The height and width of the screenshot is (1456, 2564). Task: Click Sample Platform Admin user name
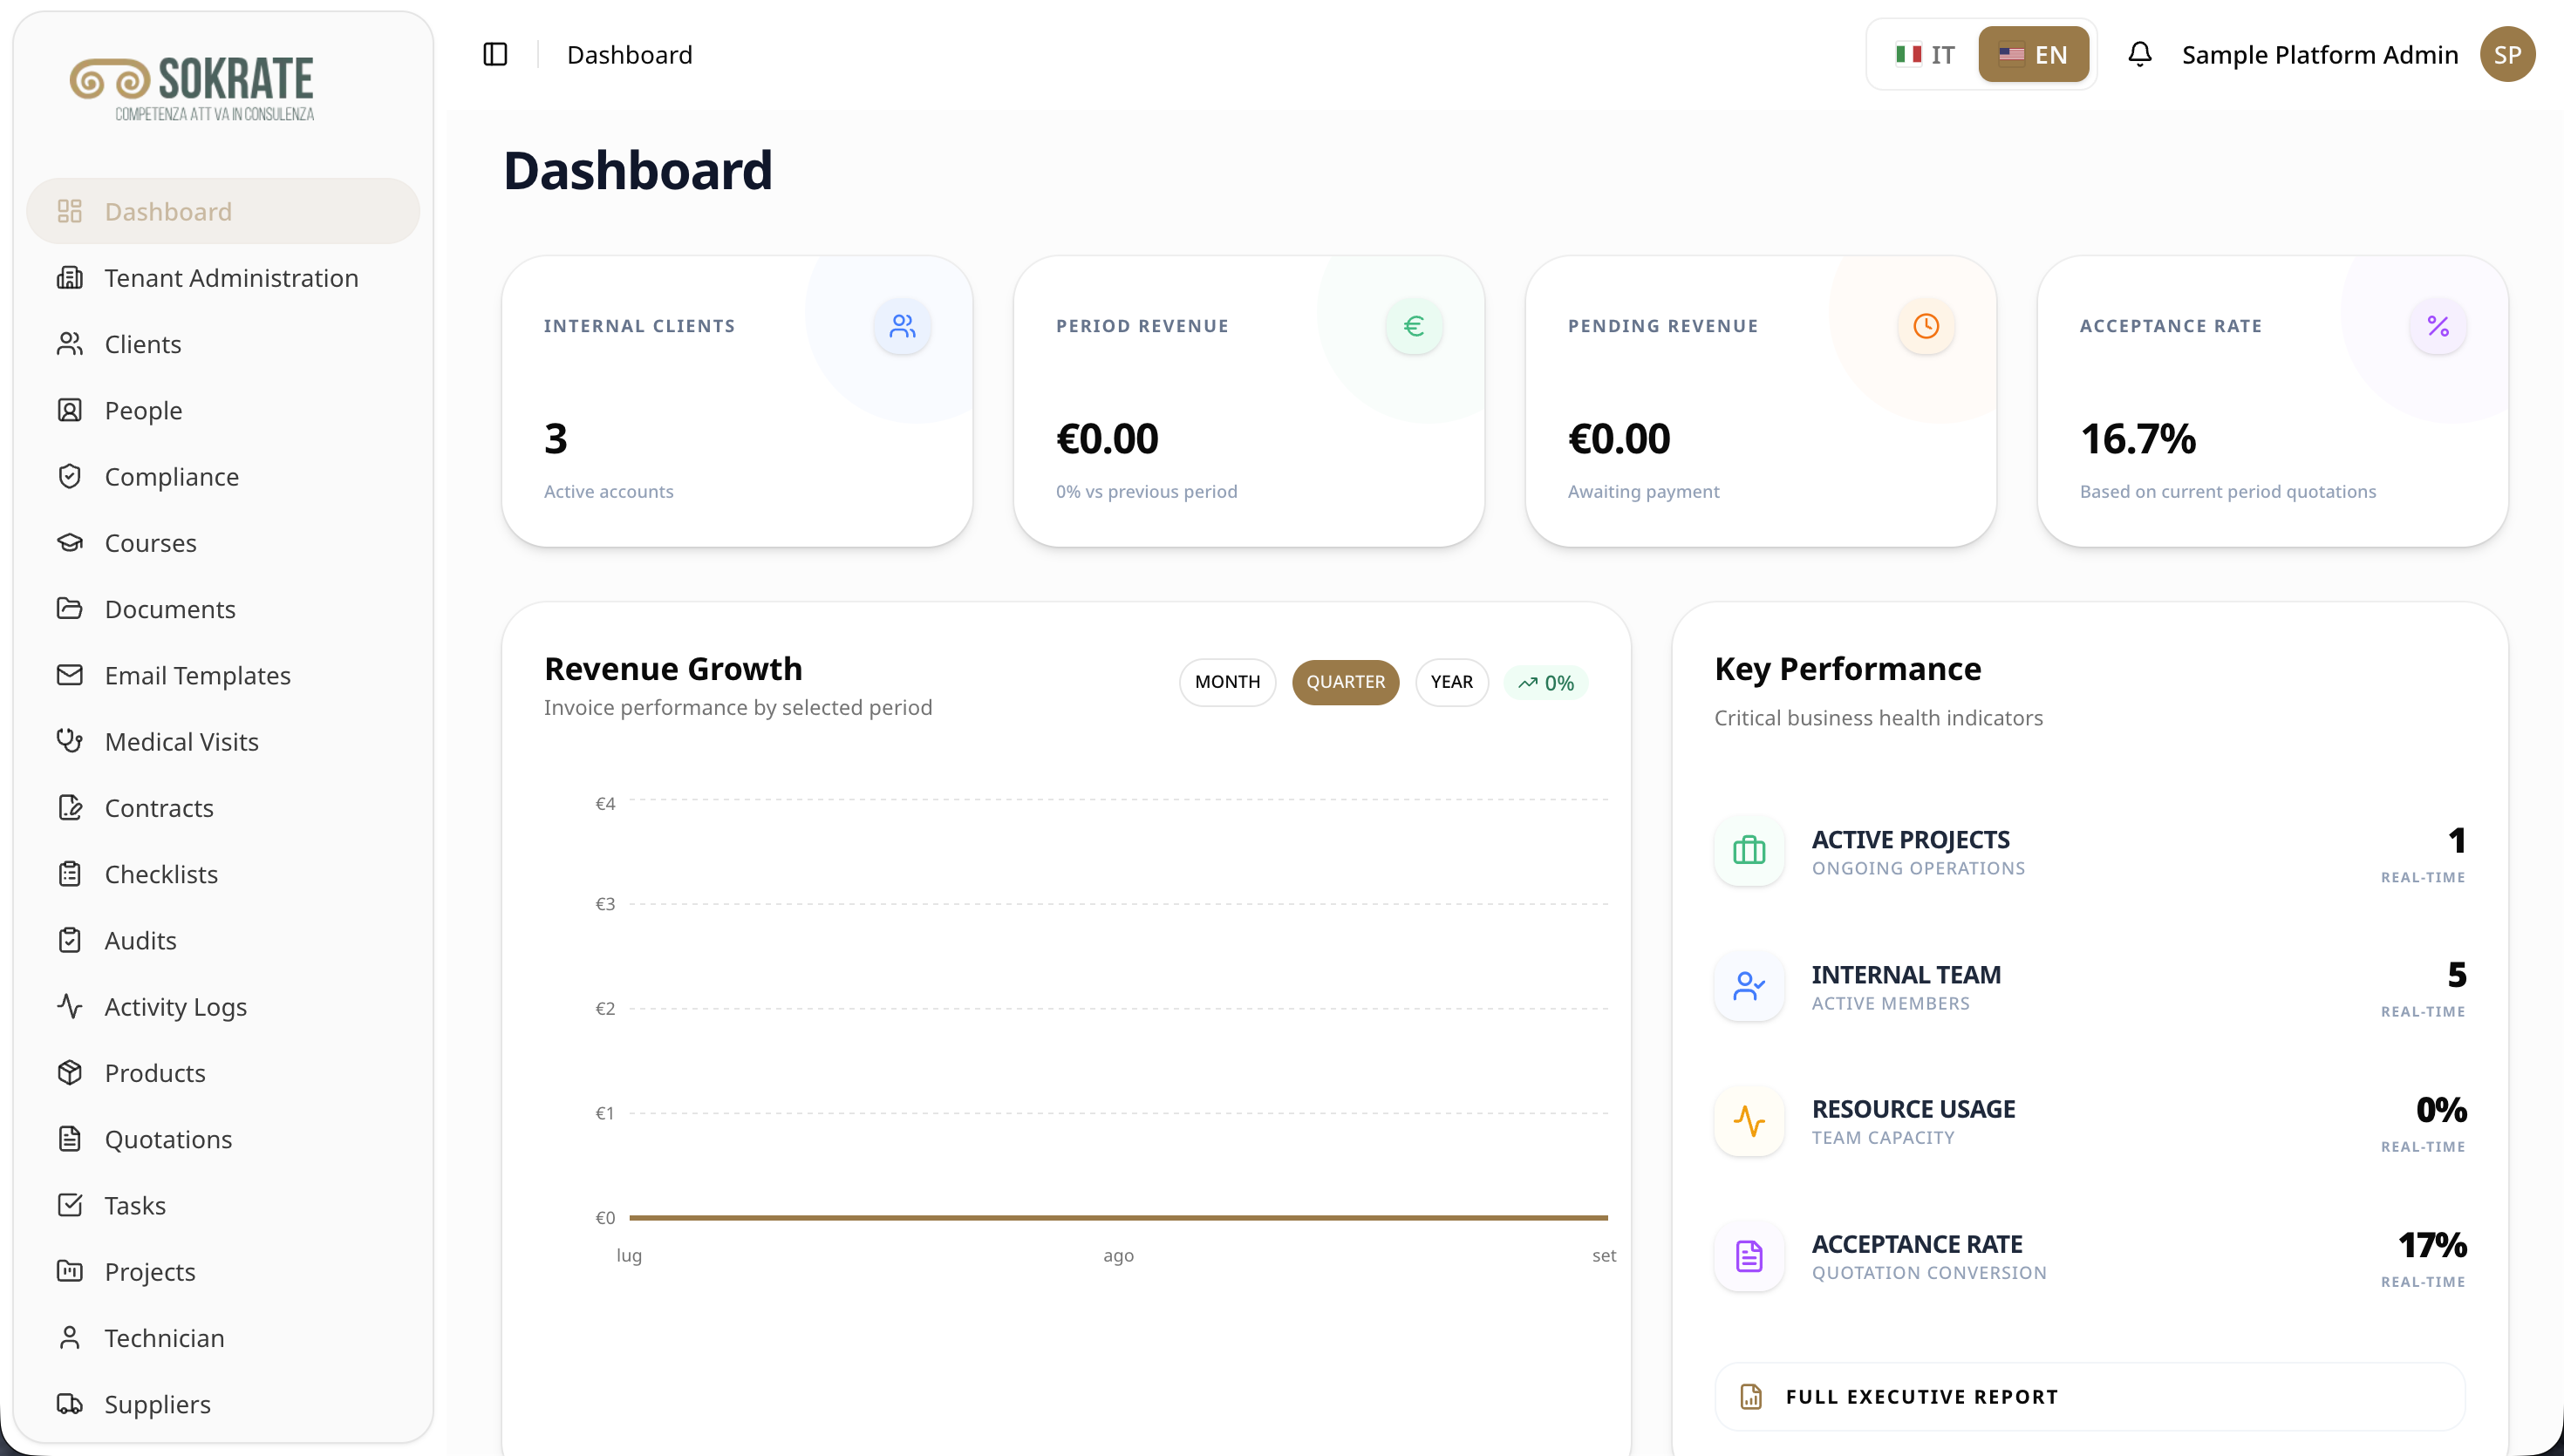2320,54
